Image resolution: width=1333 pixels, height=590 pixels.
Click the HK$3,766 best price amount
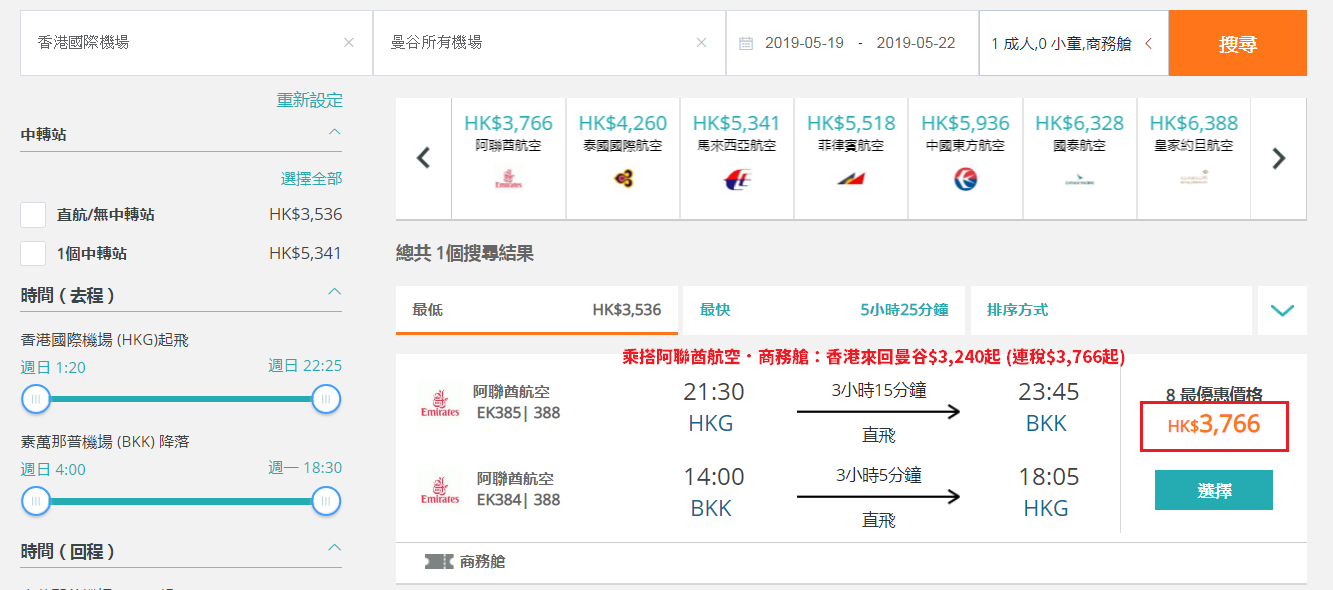pyautogui.click(x=1214, y=425)
